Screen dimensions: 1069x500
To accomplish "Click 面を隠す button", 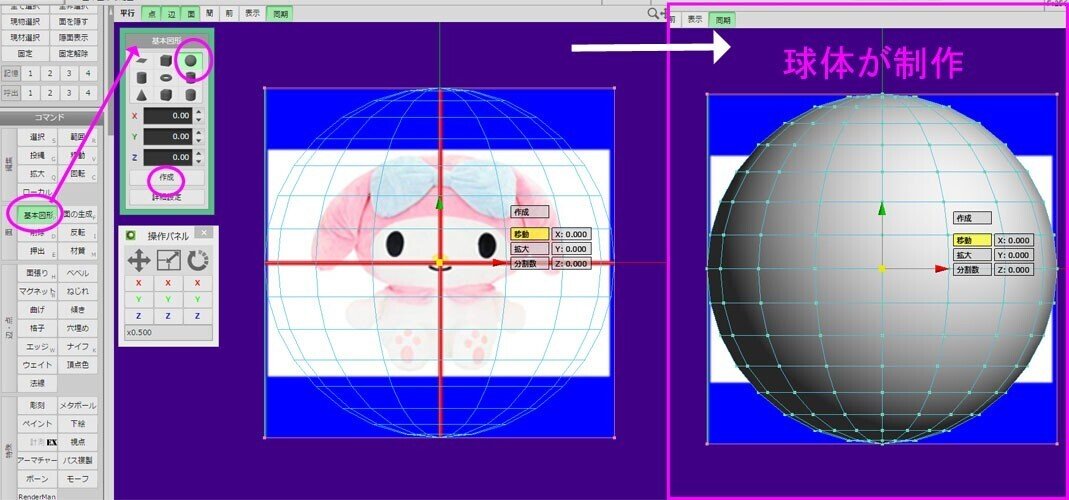I will point(74,22).
